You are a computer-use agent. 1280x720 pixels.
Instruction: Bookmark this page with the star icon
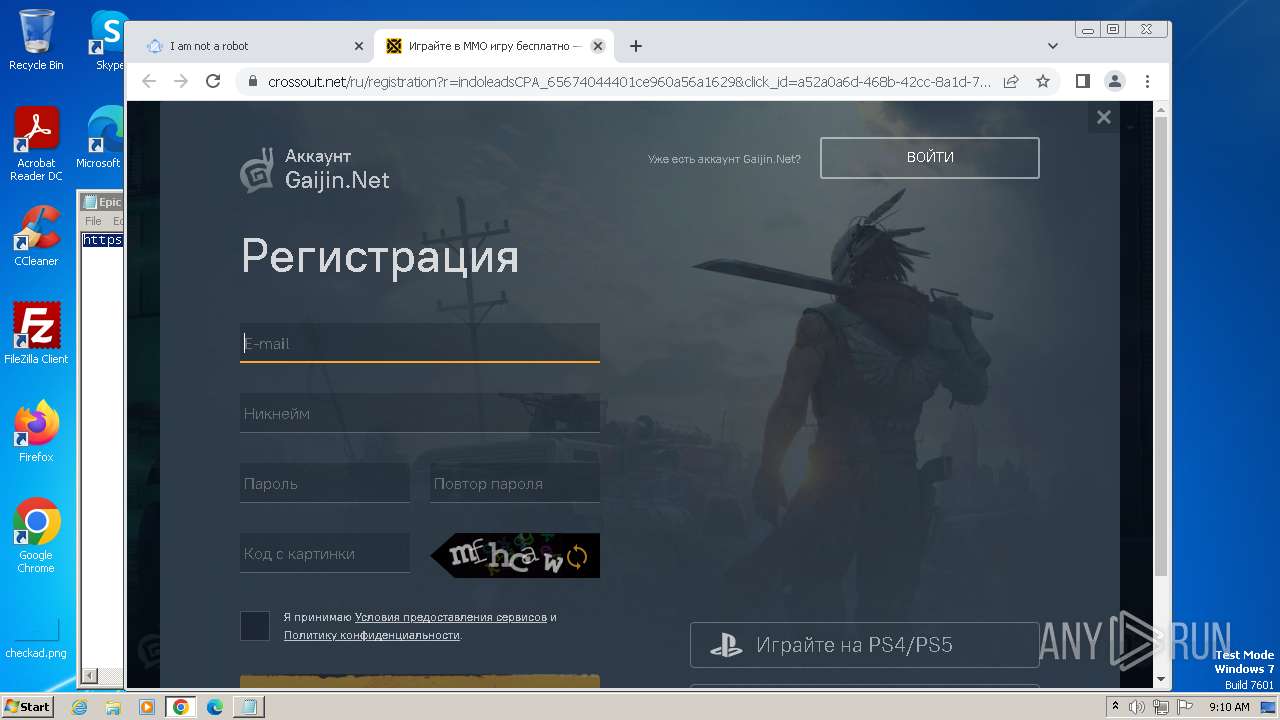(x=1043, y=81)
